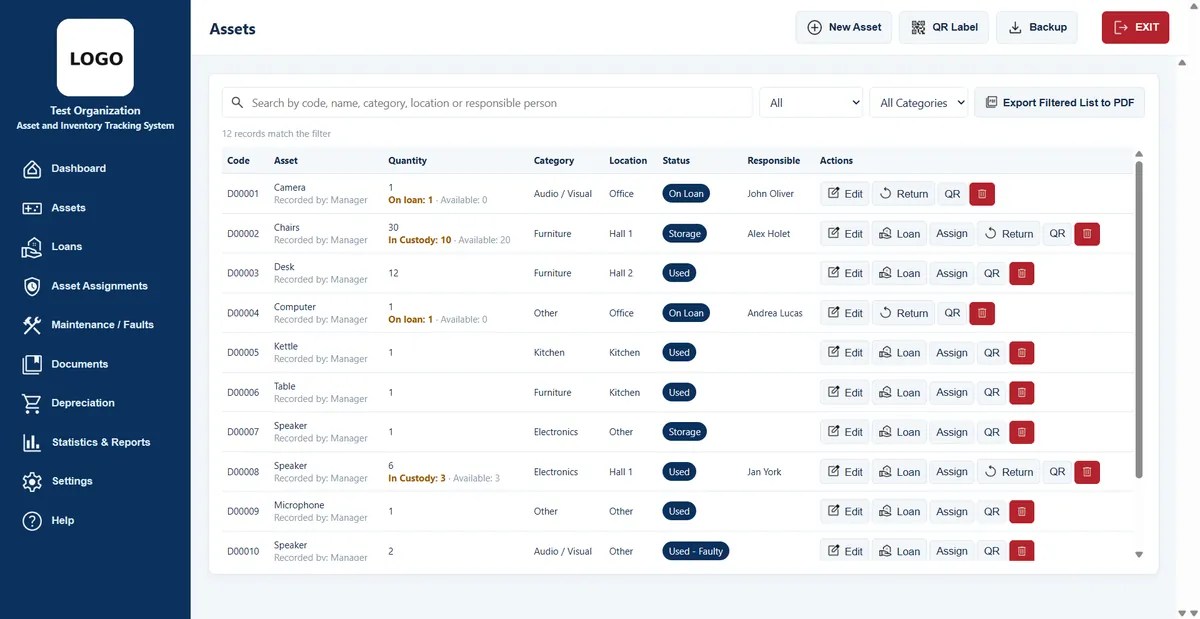Click the 'Quantity' column header
1200x619 pixels.
[x=407, y=160]
